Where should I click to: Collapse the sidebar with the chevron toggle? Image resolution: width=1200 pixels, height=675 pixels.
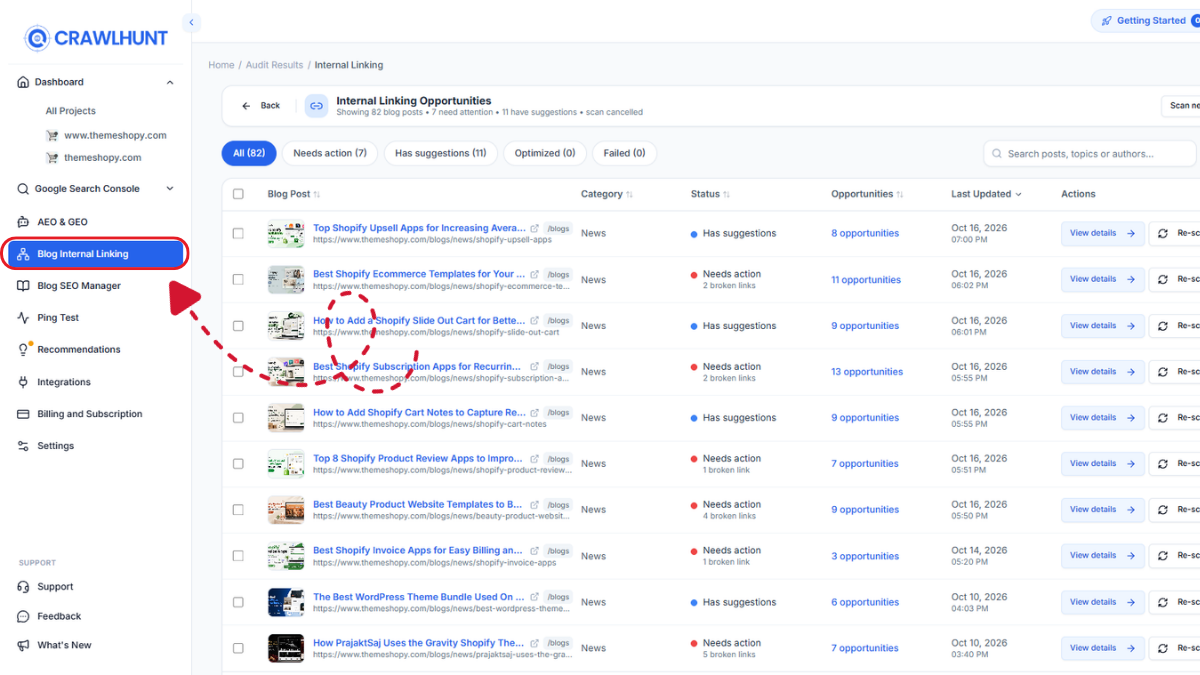[191, 22]
